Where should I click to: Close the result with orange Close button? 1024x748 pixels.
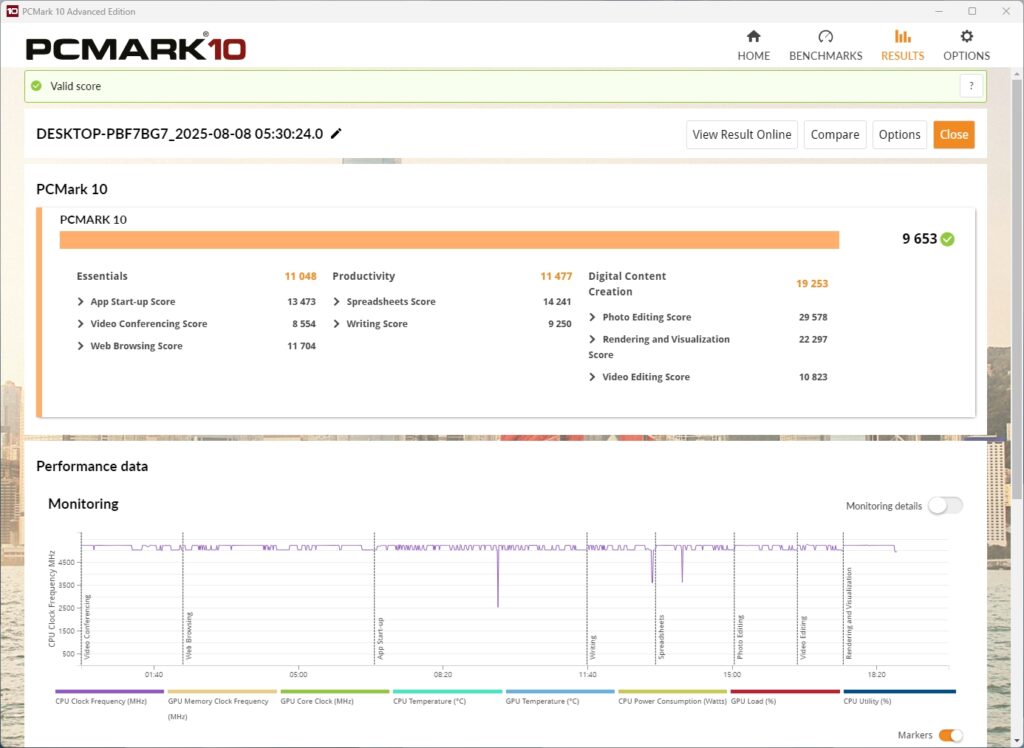(953, 135)
